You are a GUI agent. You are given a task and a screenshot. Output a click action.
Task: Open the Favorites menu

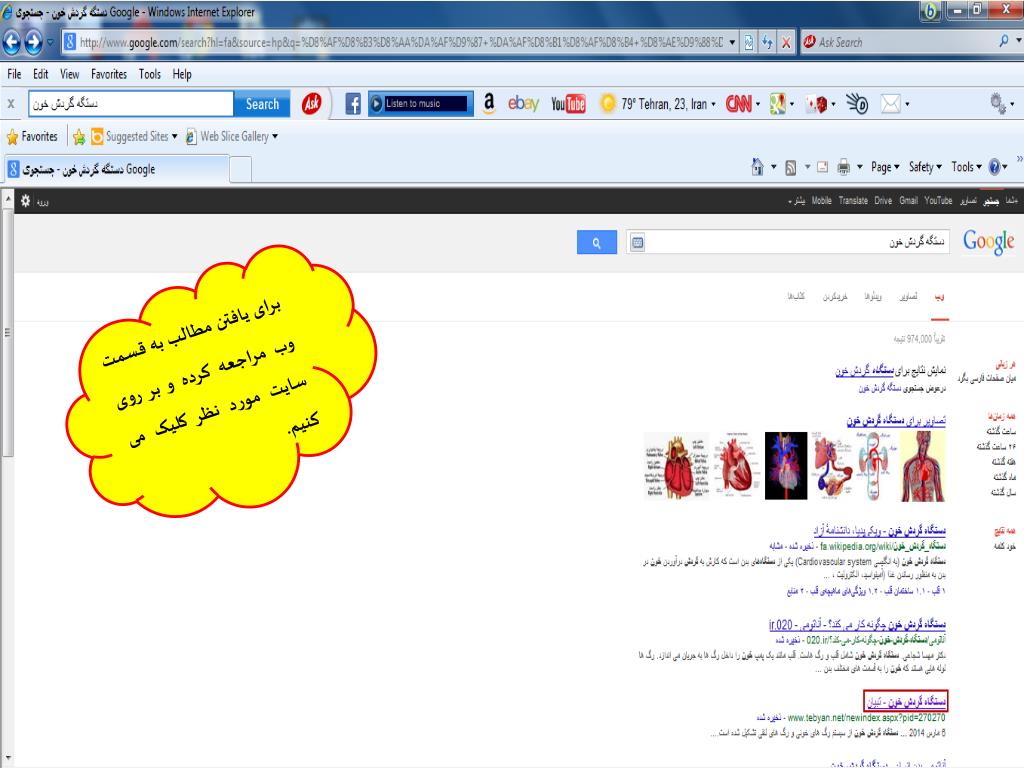[108, 74]
